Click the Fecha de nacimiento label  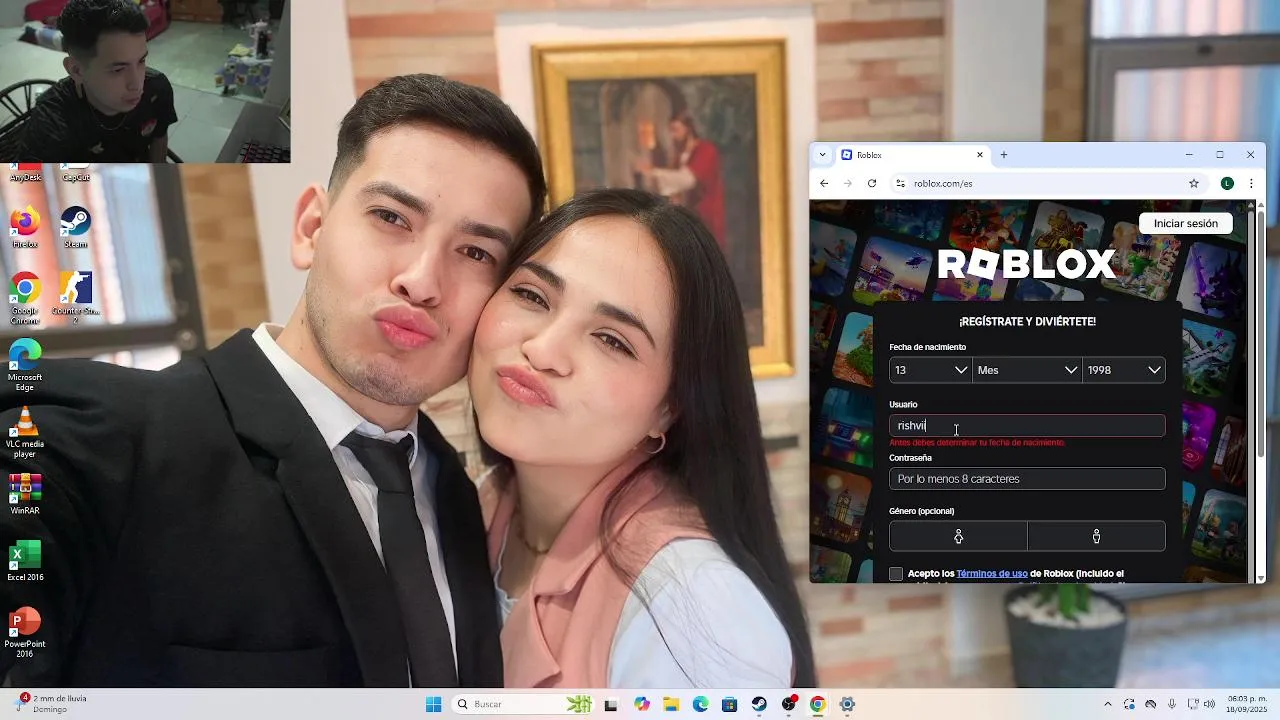point(927,347)
